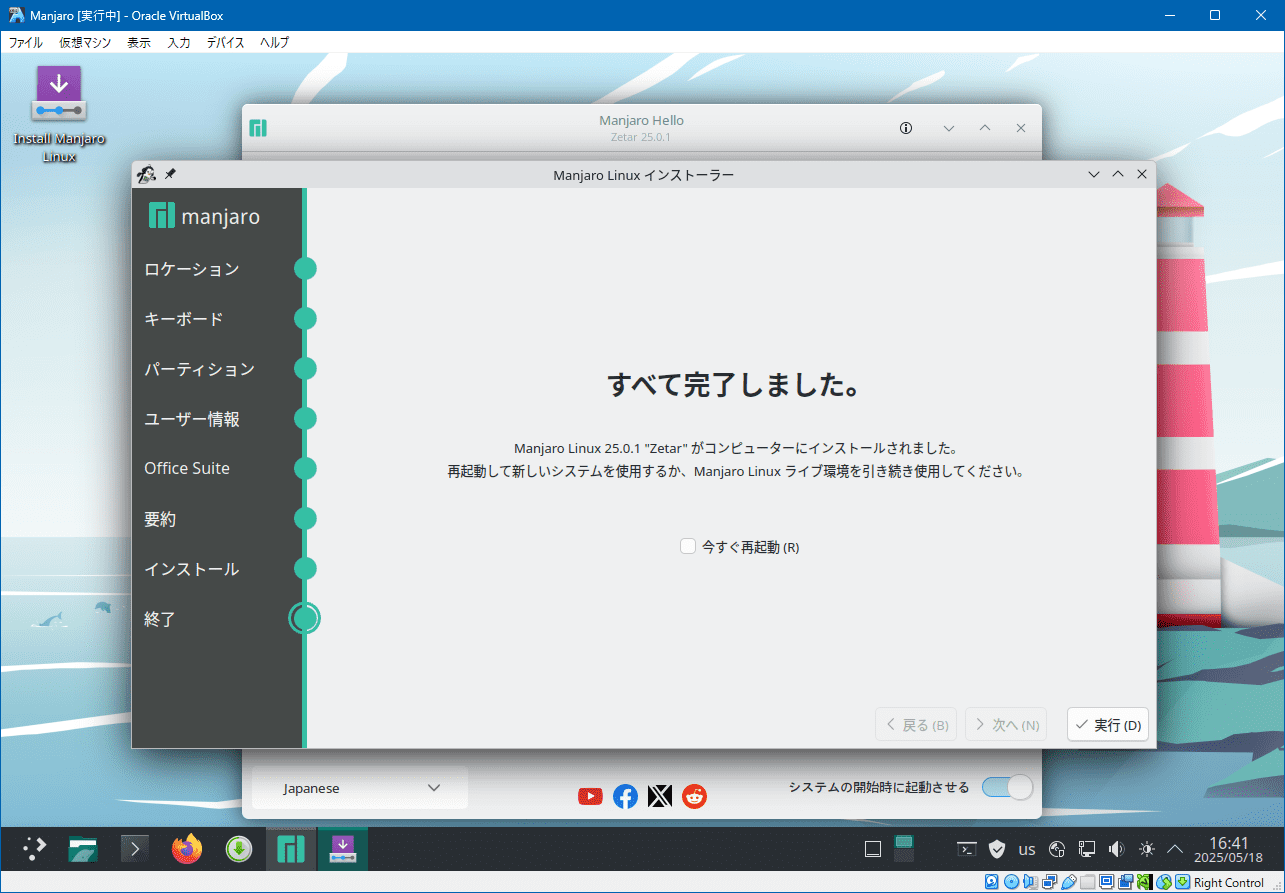Click the manjaro logo in the installer sidebar

coord(204,215)
